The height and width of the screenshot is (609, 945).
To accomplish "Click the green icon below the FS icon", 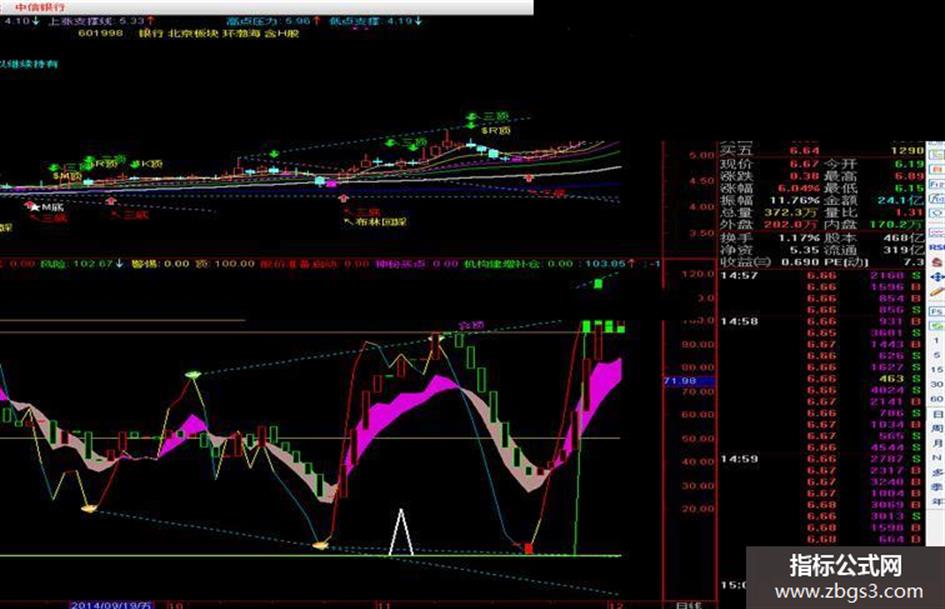I will pyautogui.click(x=937, y=326).
